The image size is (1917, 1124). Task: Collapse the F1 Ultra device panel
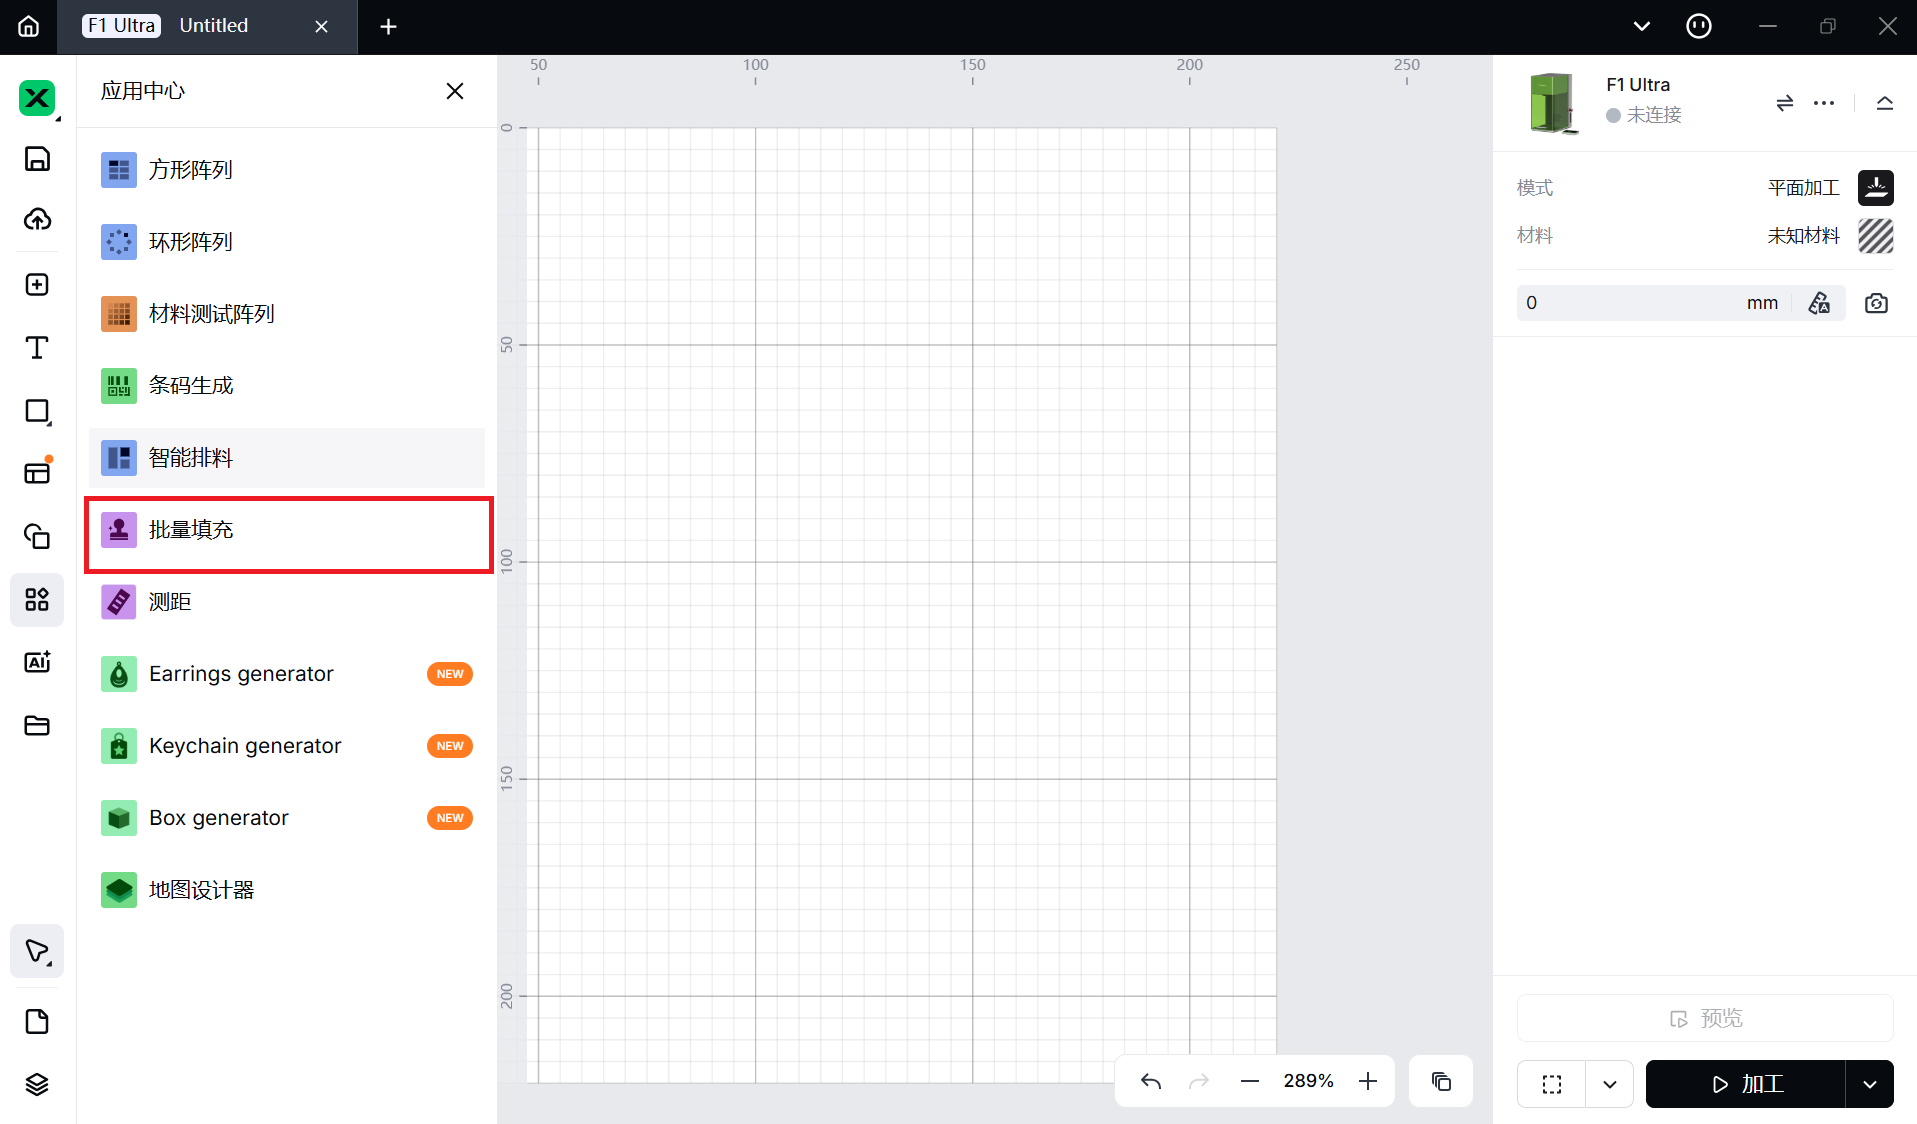point(1885,103)
